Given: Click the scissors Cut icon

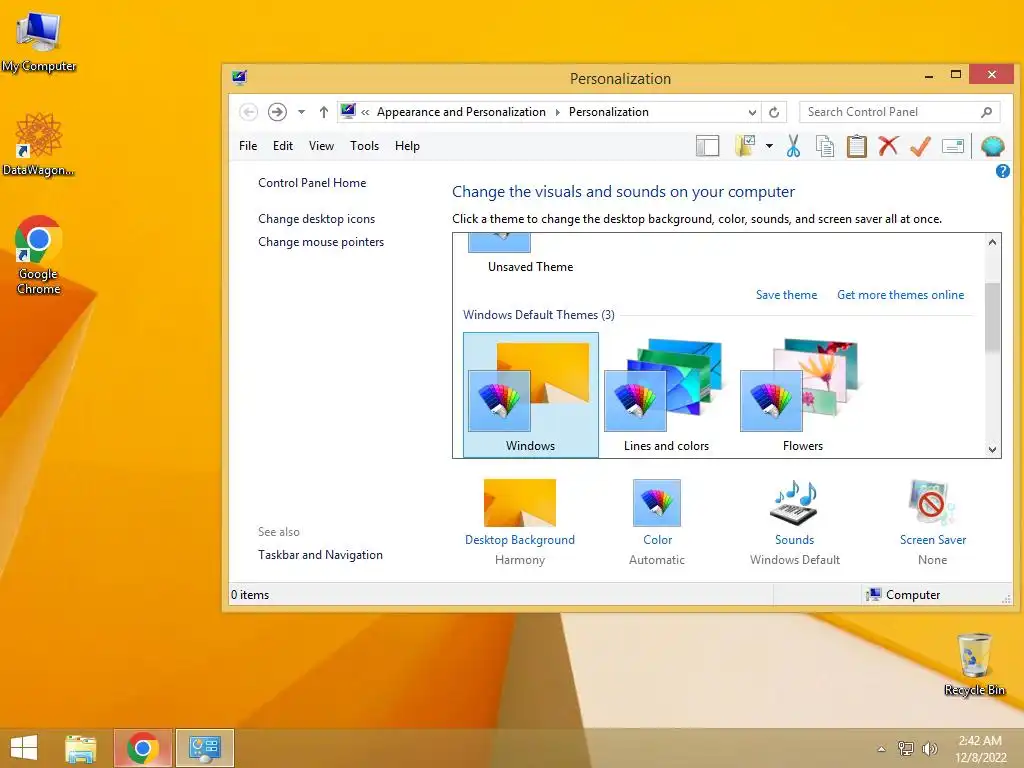Looking at the screenshot, I should (793, 146).
